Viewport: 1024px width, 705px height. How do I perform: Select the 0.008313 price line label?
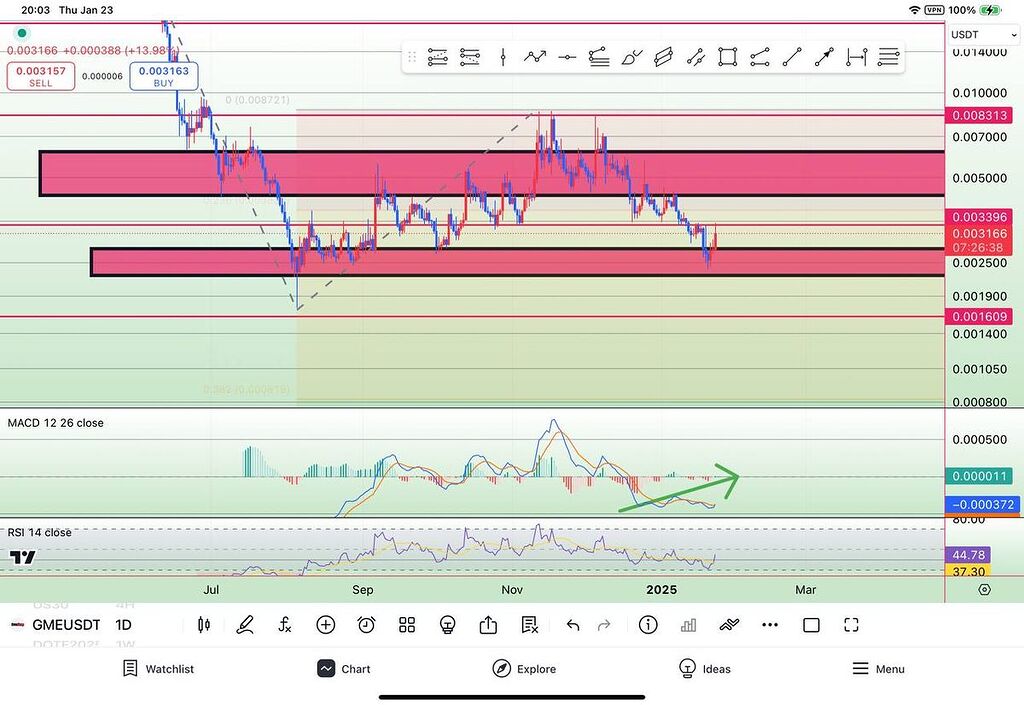pyautogui.click(x=978, y=116)
